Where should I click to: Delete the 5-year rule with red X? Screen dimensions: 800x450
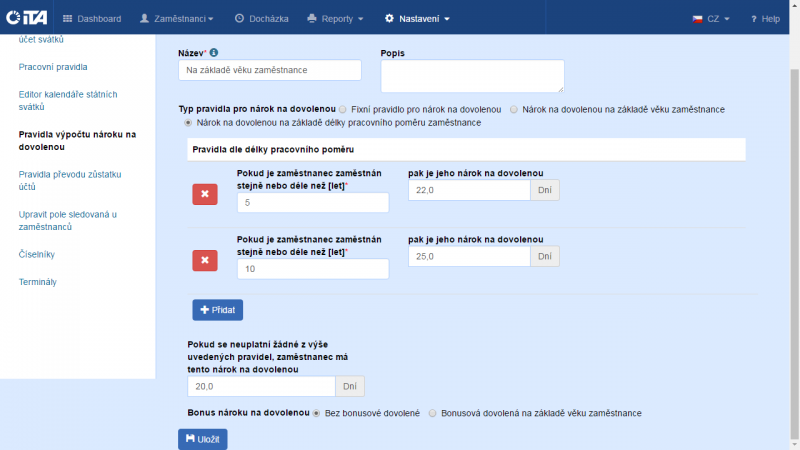point(204,194)
